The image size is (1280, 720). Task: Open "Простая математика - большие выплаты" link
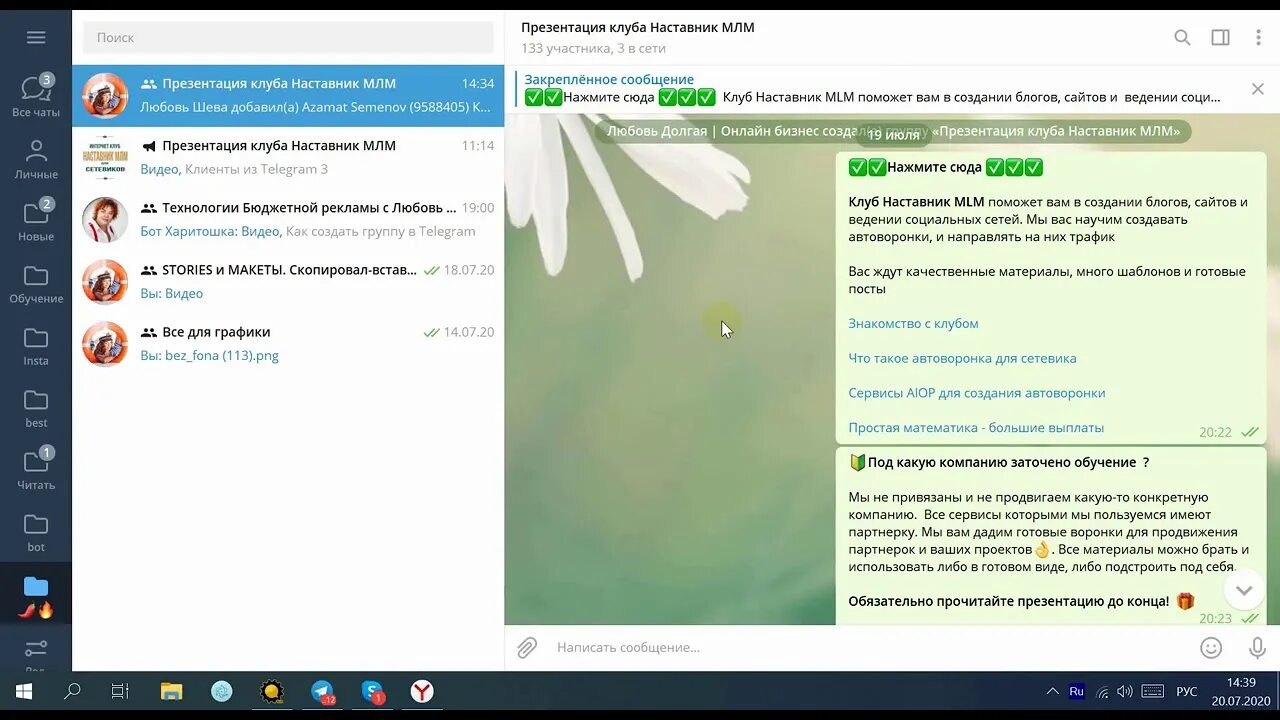pyautogui.click(x=976, y=427)
